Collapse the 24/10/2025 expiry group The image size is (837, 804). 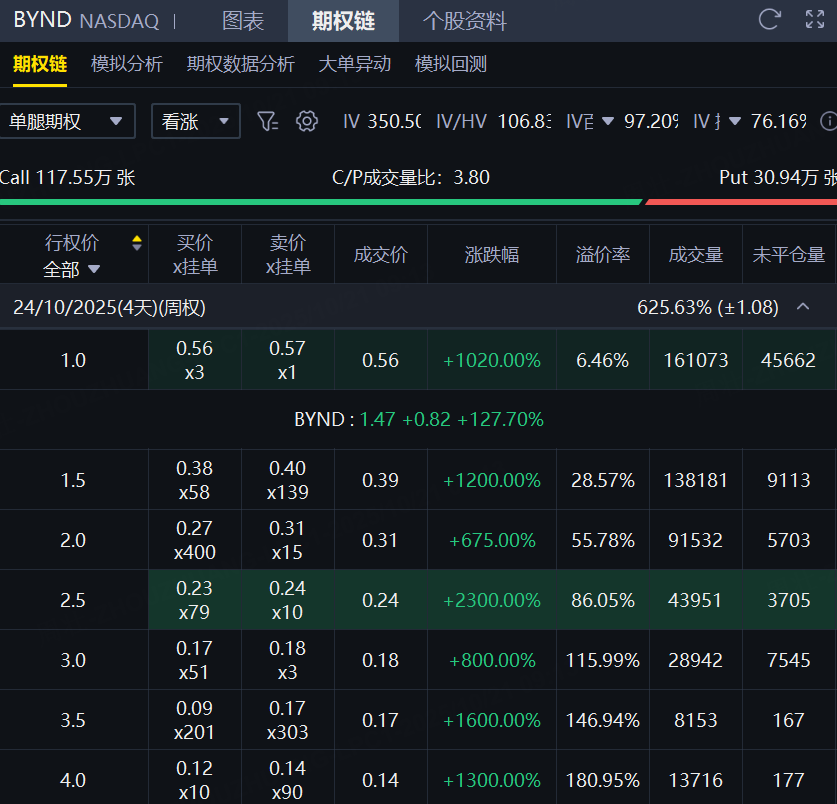pyautogui.click(x=802, y=307)
